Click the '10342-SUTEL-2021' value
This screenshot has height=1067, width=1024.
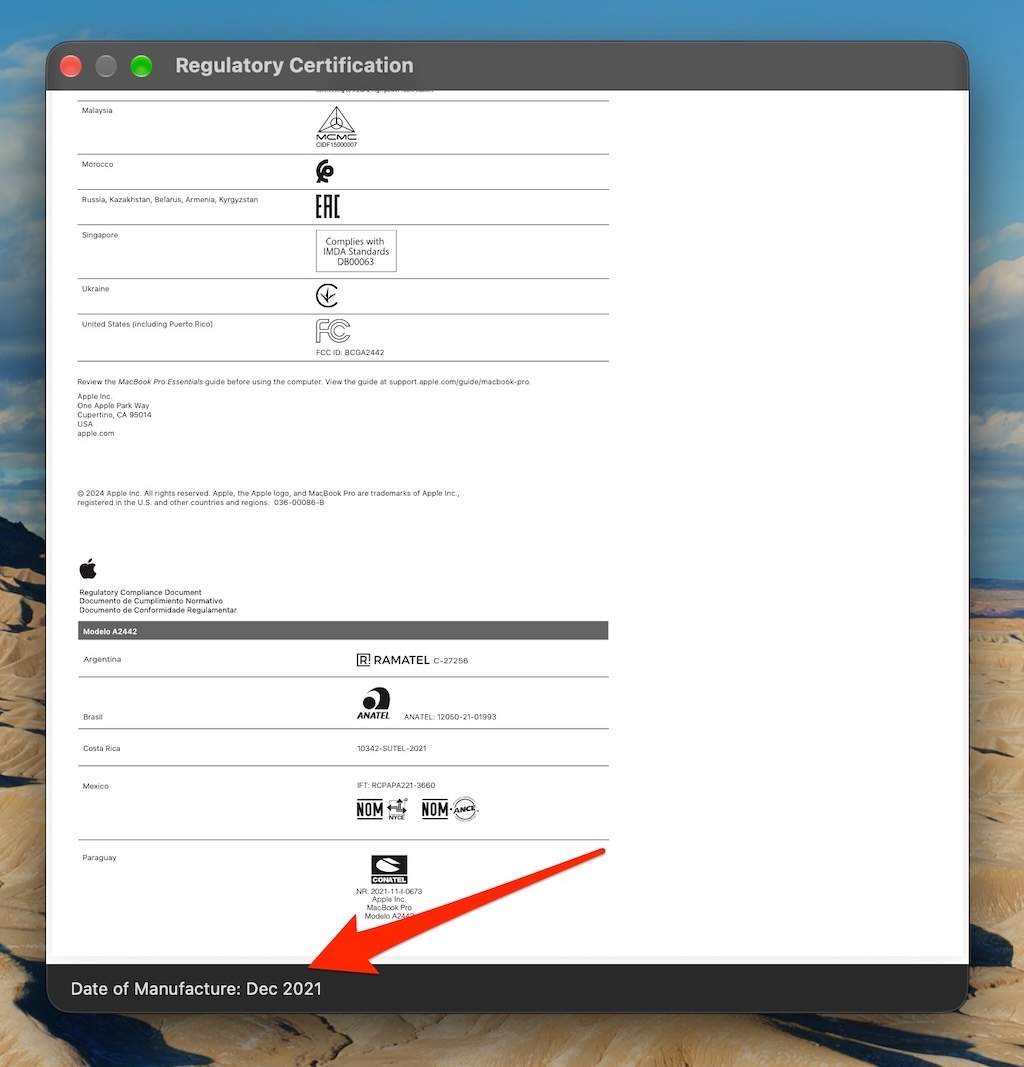tap(391, 748)
